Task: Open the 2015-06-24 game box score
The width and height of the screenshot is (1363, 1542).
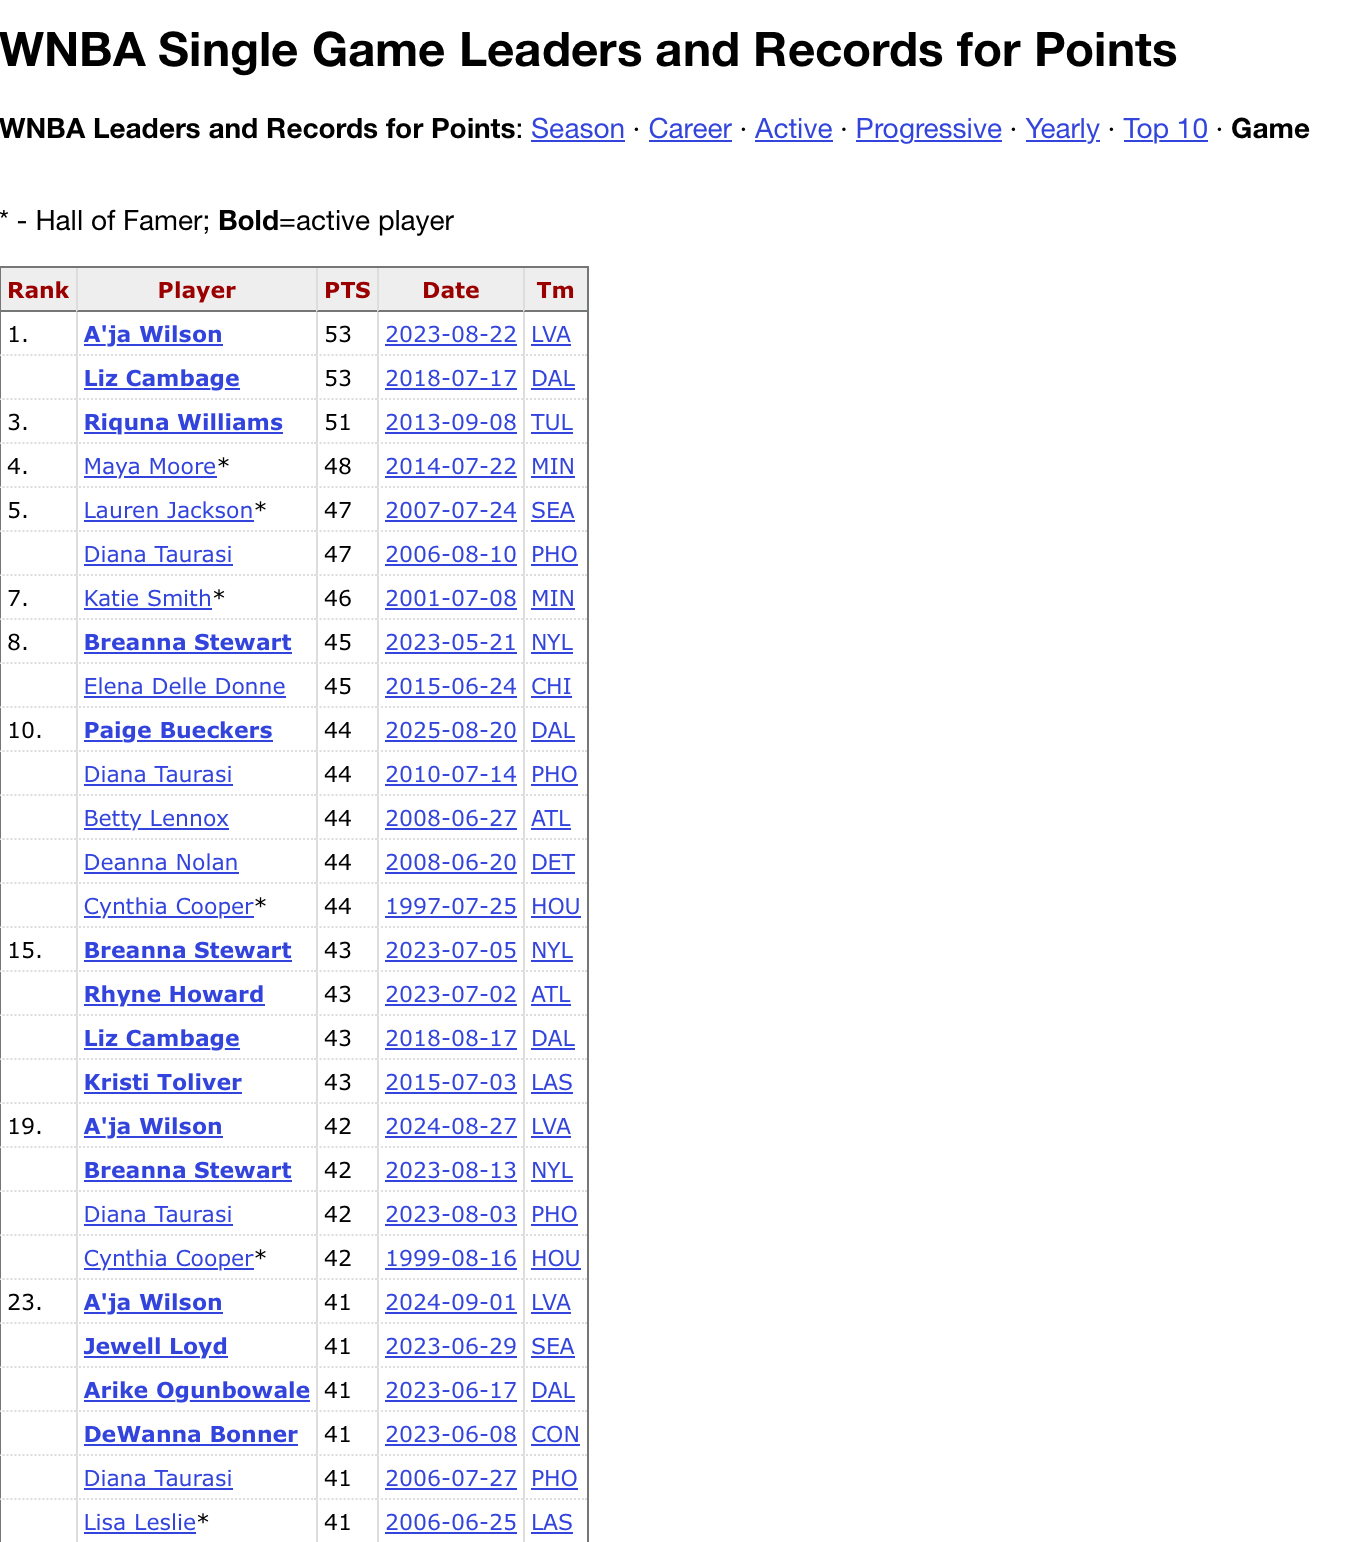Action: tap(451, 686)
